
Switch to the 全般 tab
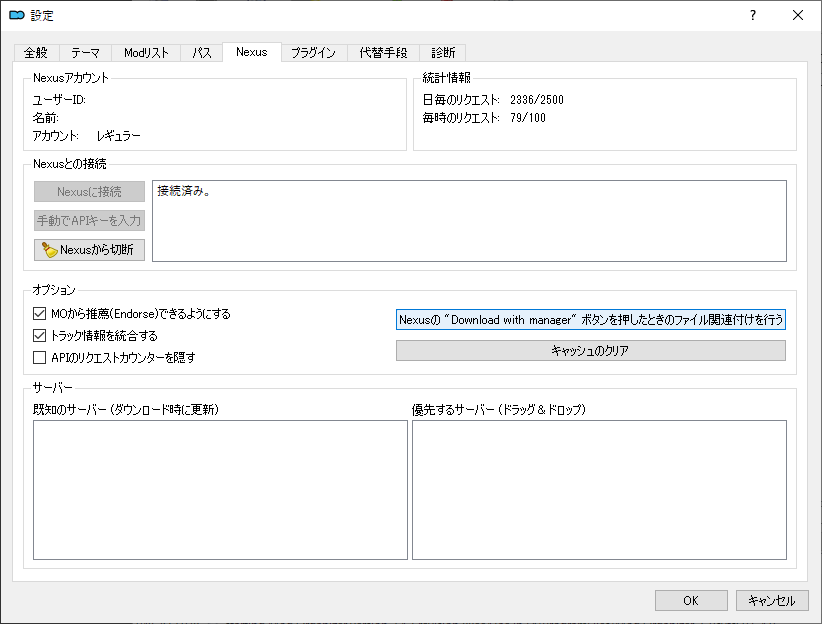click(x=36, y=53)
